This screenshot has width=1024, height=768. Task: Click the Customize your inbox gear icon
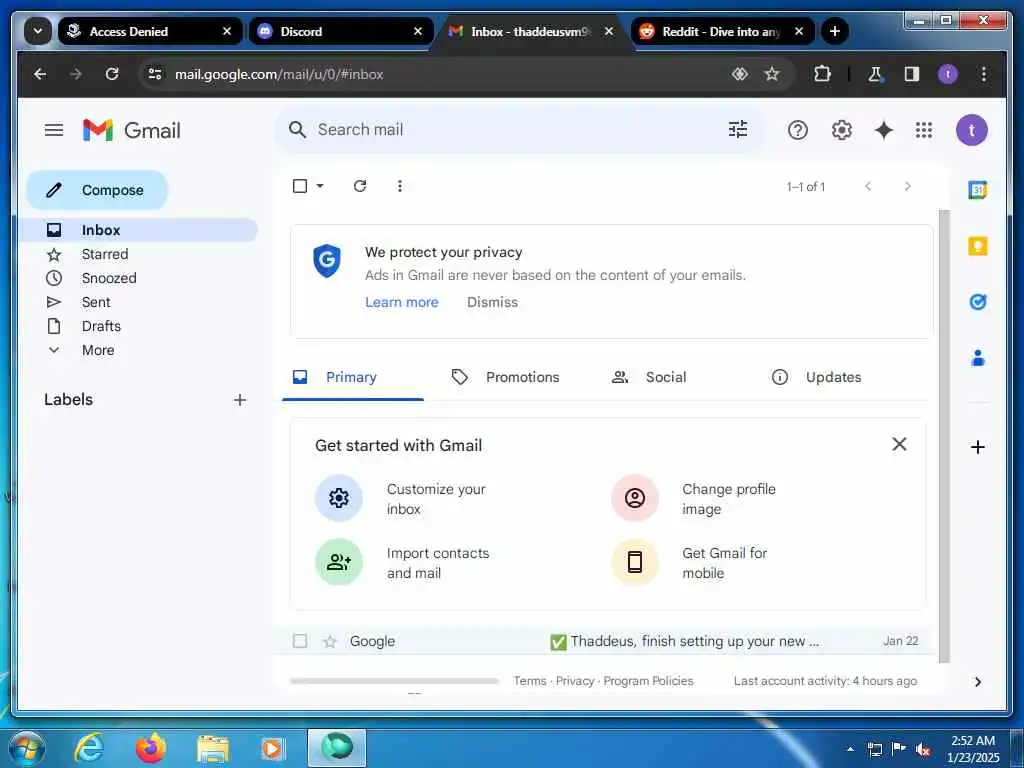(x=338, y=498)
